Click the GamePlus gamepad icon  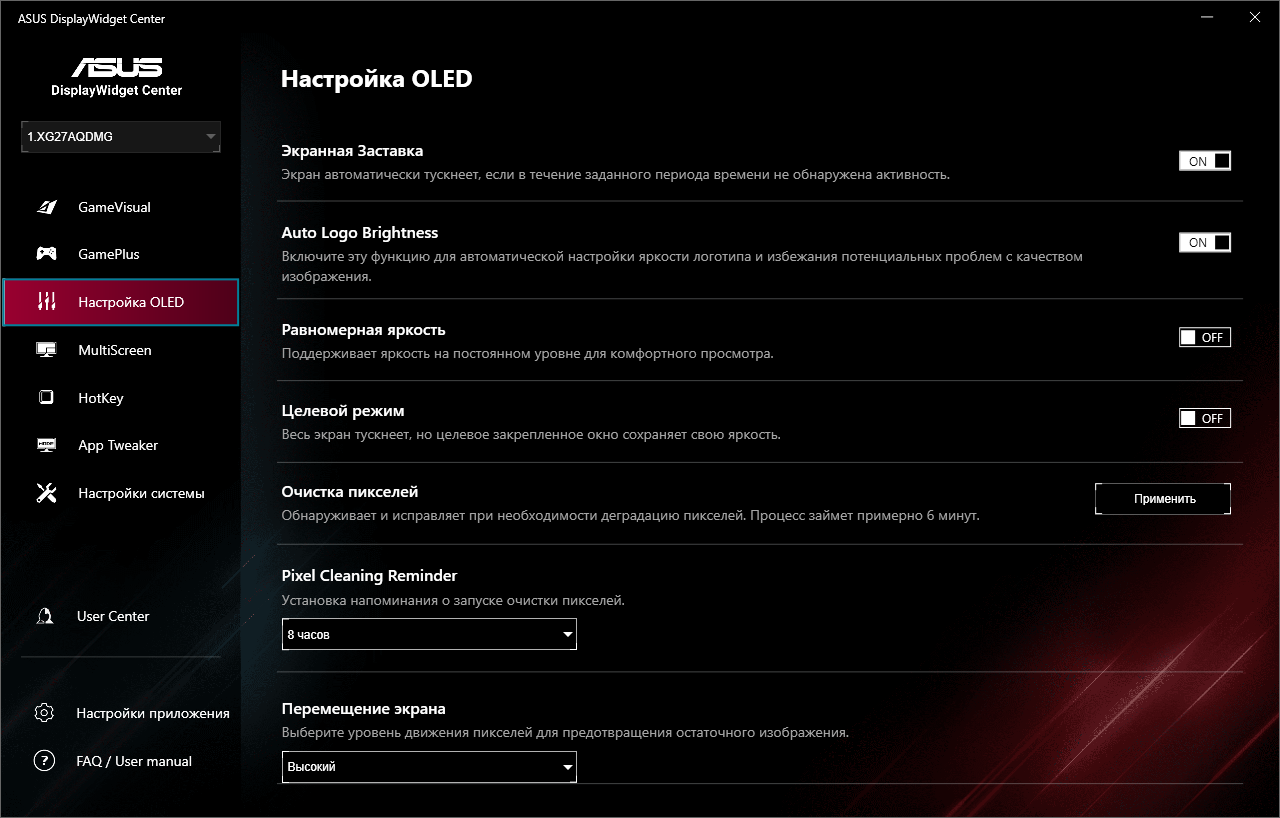(x=46, y=254)
